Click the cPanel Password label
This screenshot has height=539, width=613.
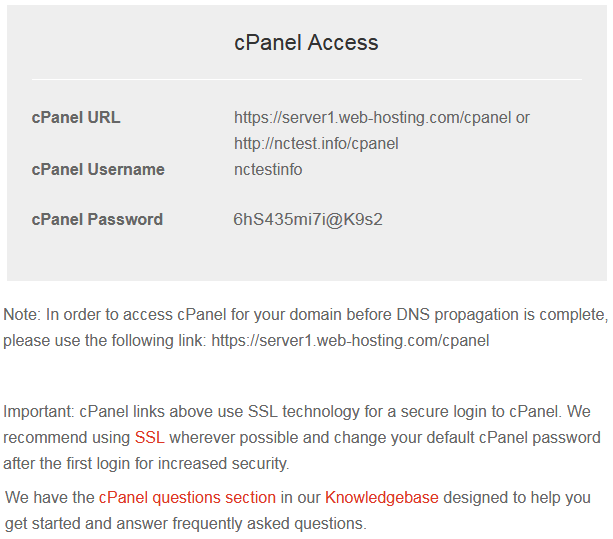tap(97, 220)
